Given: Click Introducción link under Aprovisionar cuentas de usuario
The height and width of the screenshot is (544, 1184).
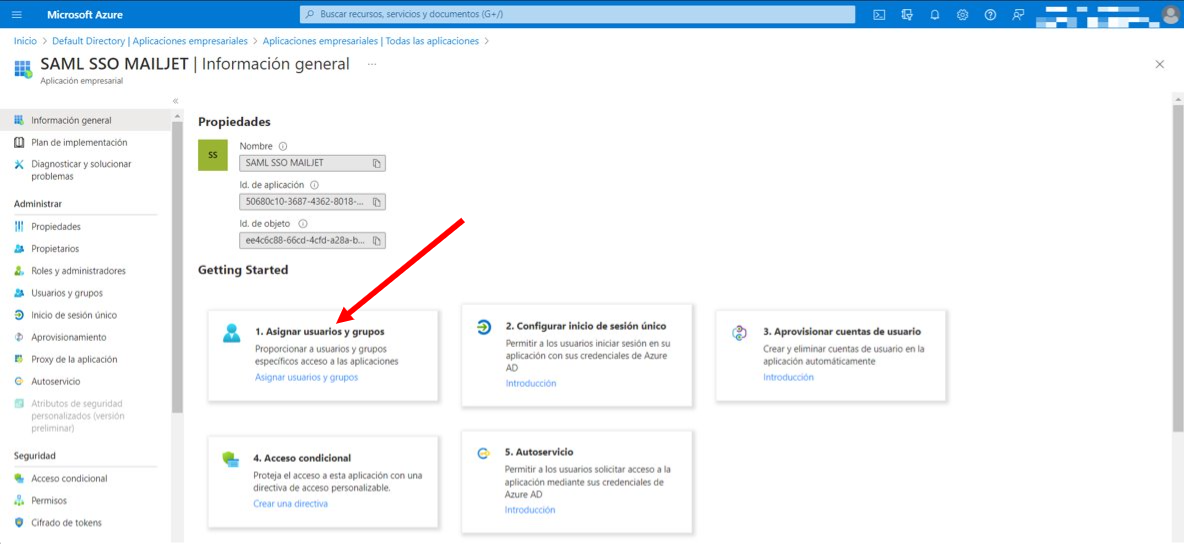Looking at the screenshot, I should (788, 377).
